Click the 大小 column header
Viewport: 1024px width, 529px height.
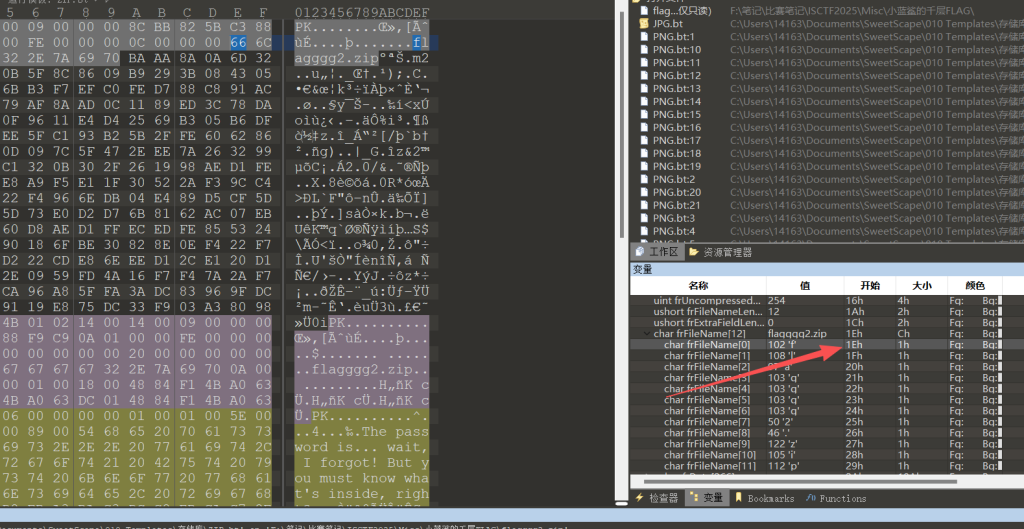pos(919,285)
